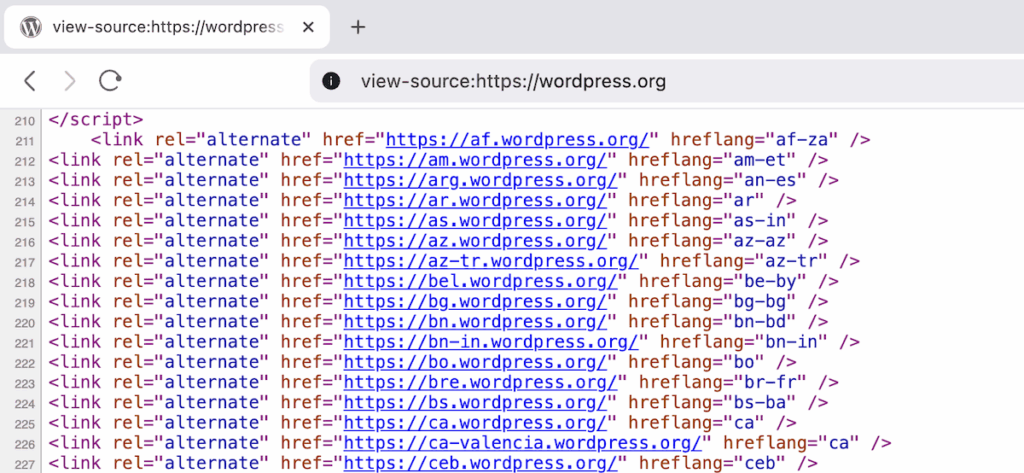The height and width of the screenshot is (473, 1024).
Task: Click the site info icon in address bar
Action: [x=331, y=81]
